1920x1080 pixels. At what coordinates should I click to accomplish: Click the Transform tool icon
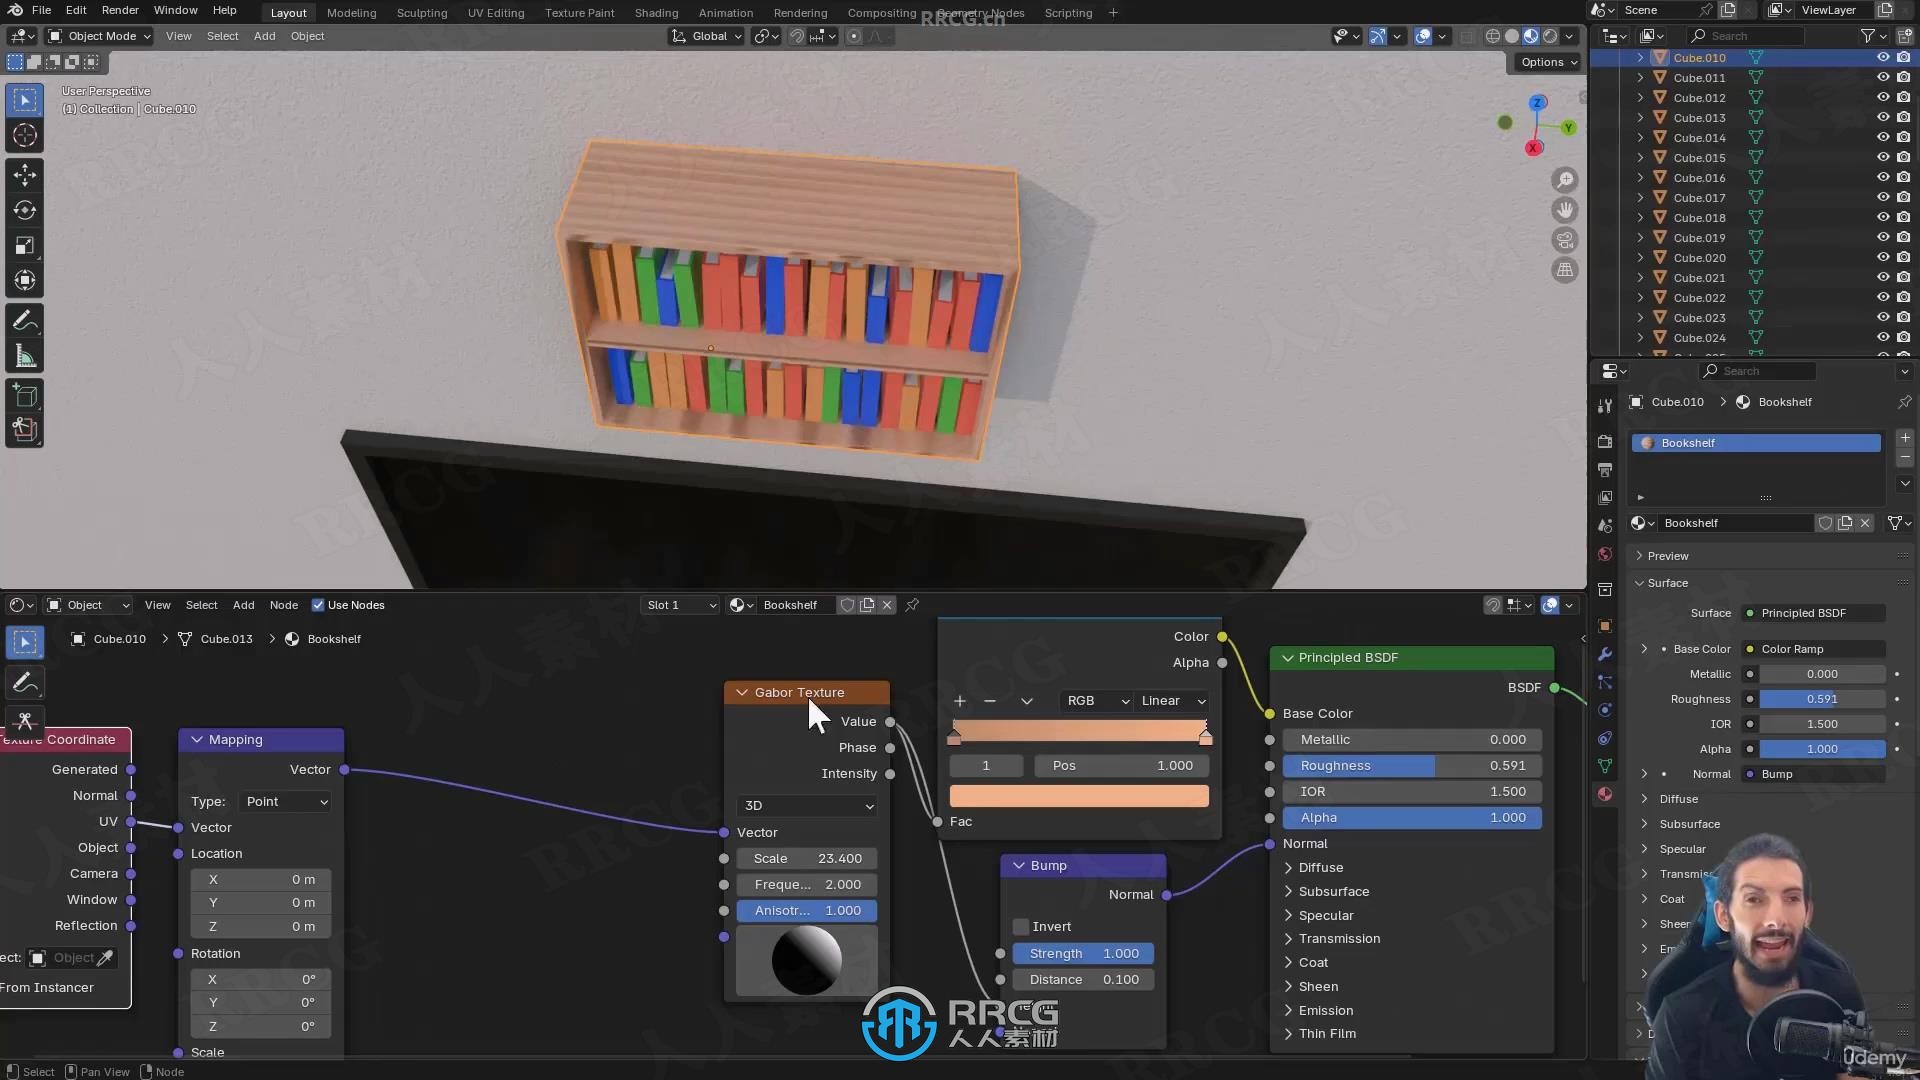click(25, 282)
